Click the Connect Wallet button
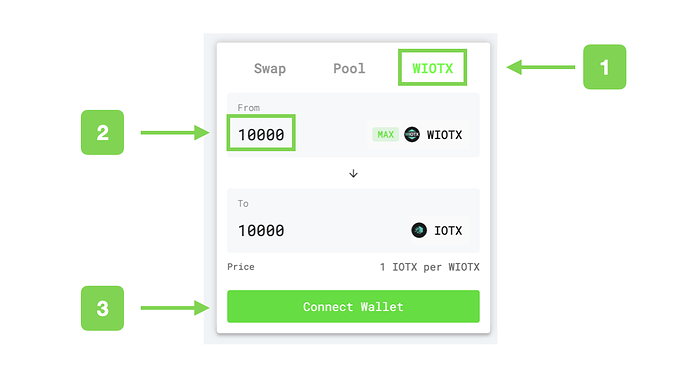The width and height of the screenshot is (690, 390). 353,306
